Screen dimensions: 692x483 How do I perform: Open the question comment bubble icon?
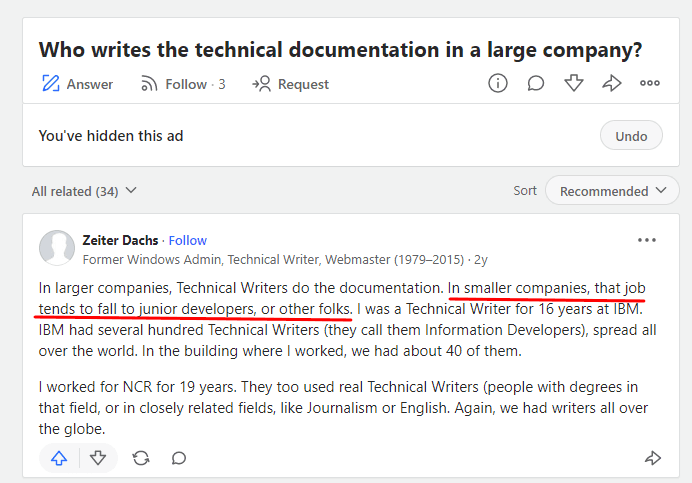pos(536,83)
